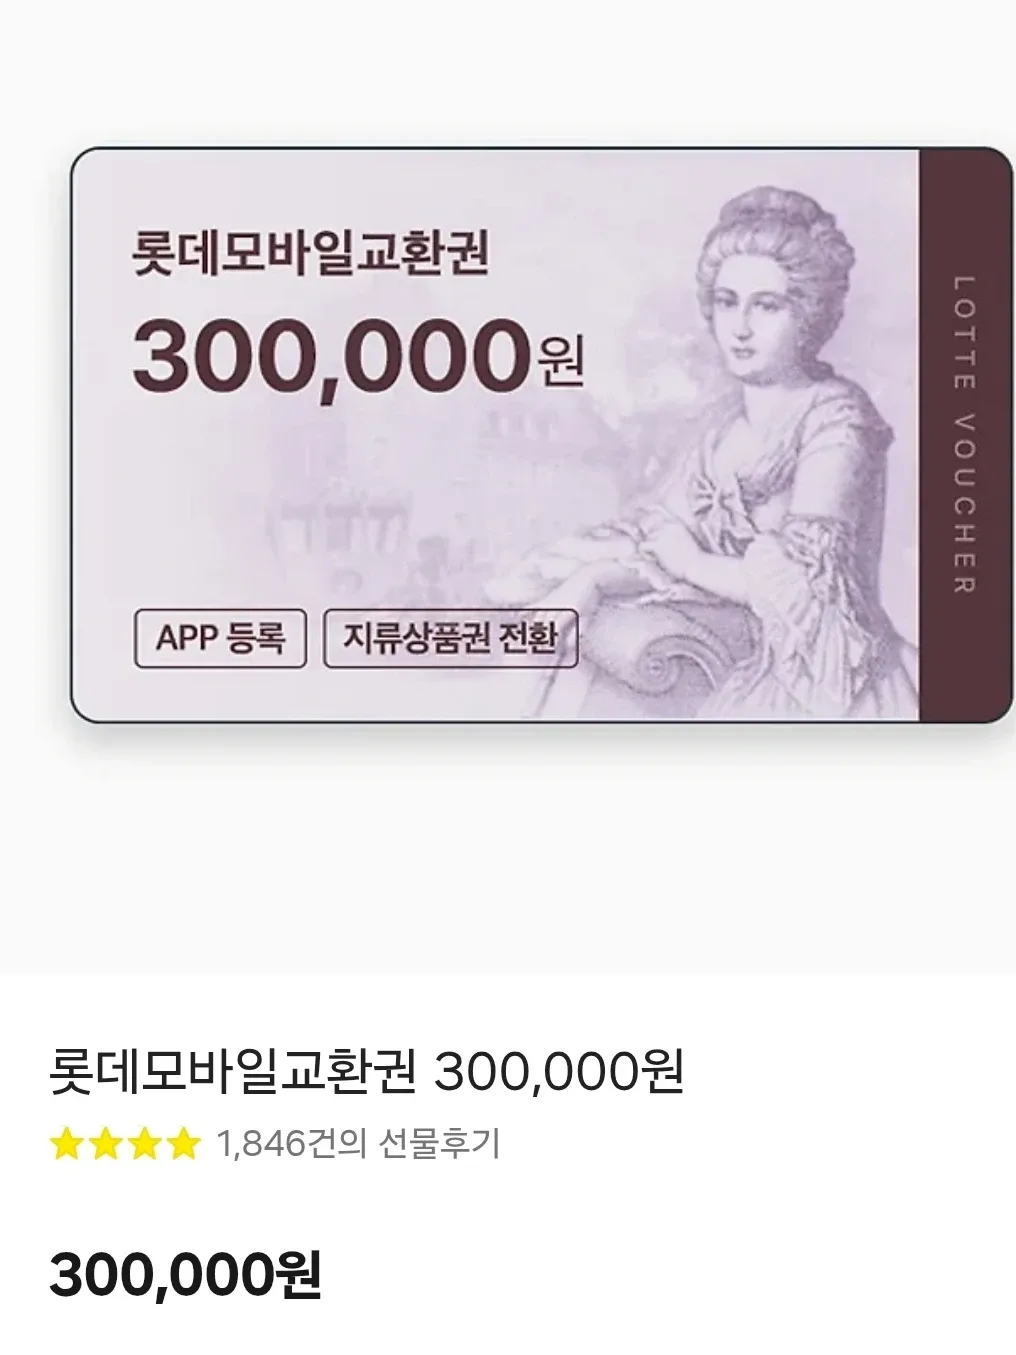Click the second yellow rating star
The height and width of the screenshot is (1355, 1016).
pos(106,1143)
